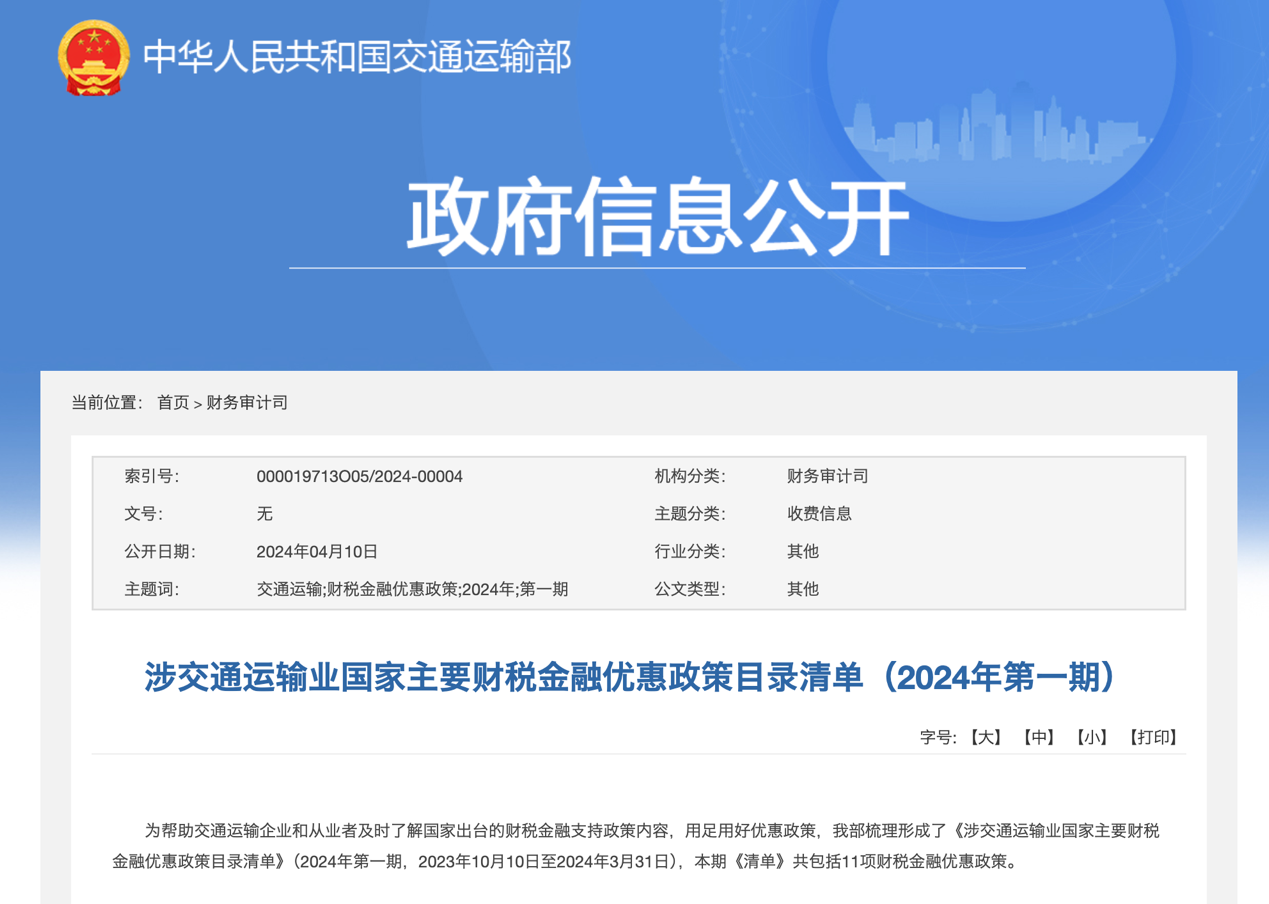This screenshot has width=1269, height=904.
Task: Select the keywords 交通运输;财税金融优惠政策;2024年;第一期
Action: [x=412, y=590]
